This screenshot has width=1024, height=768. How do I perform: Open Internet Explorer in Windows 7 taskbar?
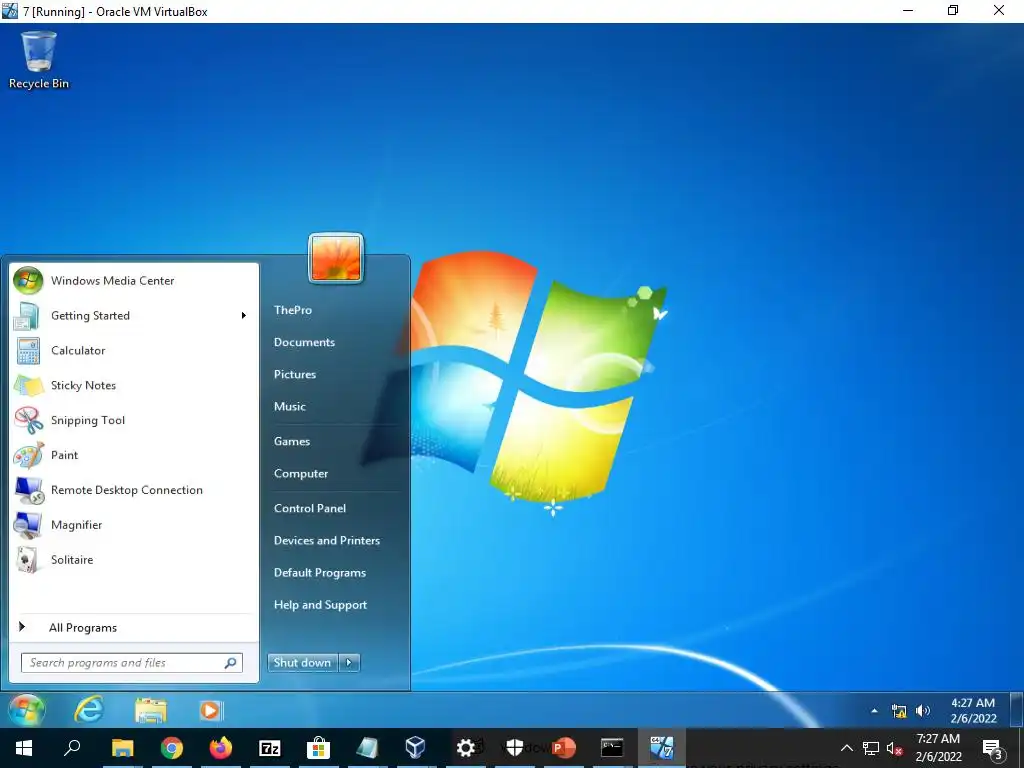(x=88, y=710)
